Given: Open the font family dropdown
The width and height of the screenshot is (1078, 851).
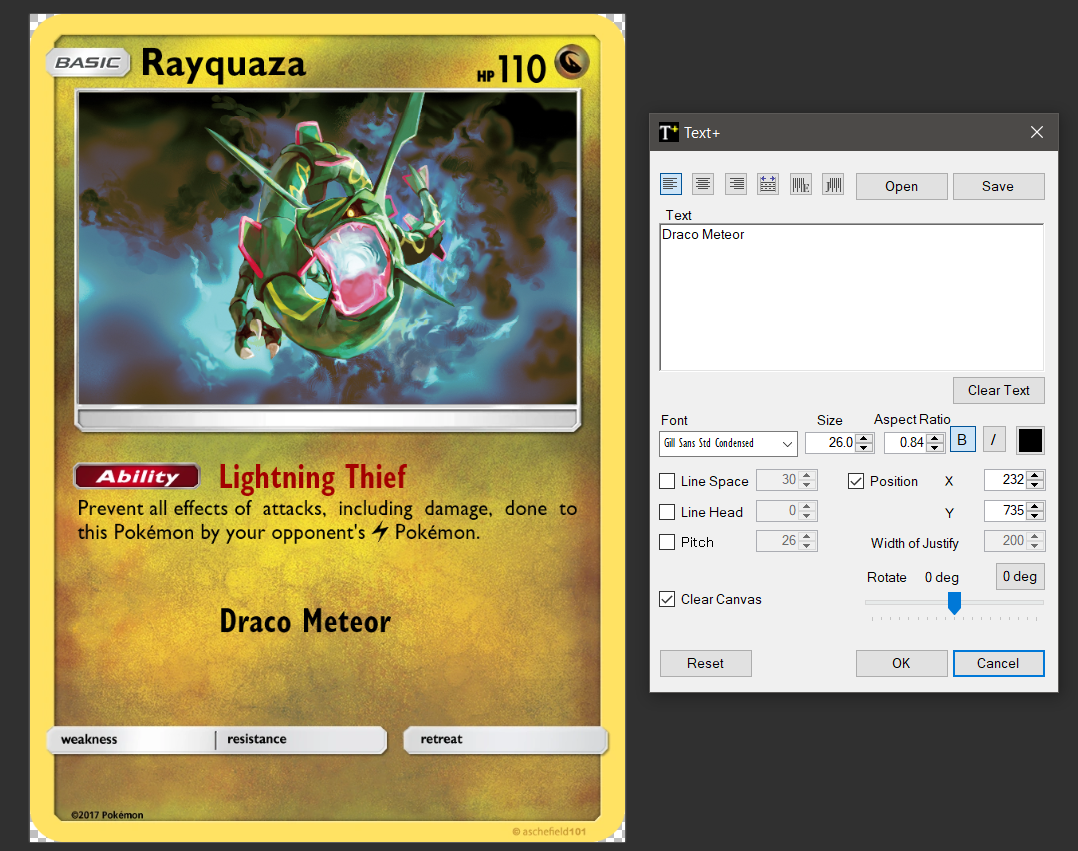Looking at the screenshot, I should [x=790, y=443].
